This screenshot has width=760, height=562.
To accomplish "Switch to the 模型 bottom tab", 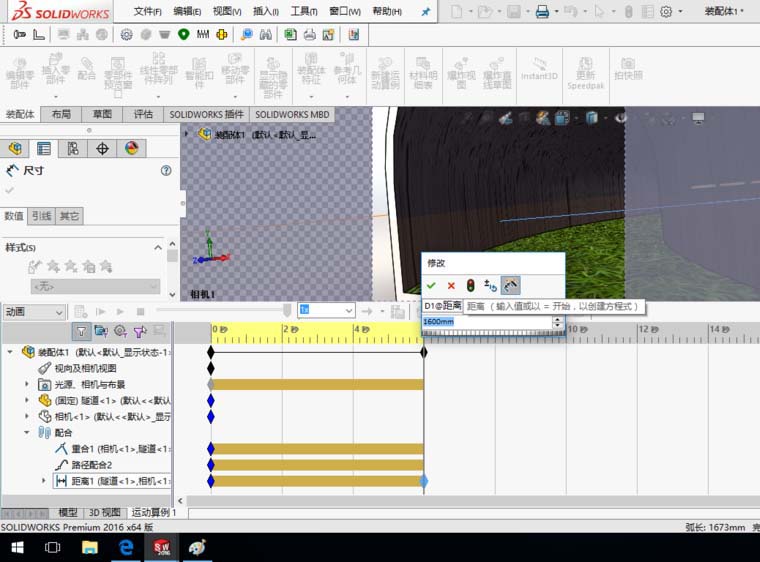I will click(68, 513).
